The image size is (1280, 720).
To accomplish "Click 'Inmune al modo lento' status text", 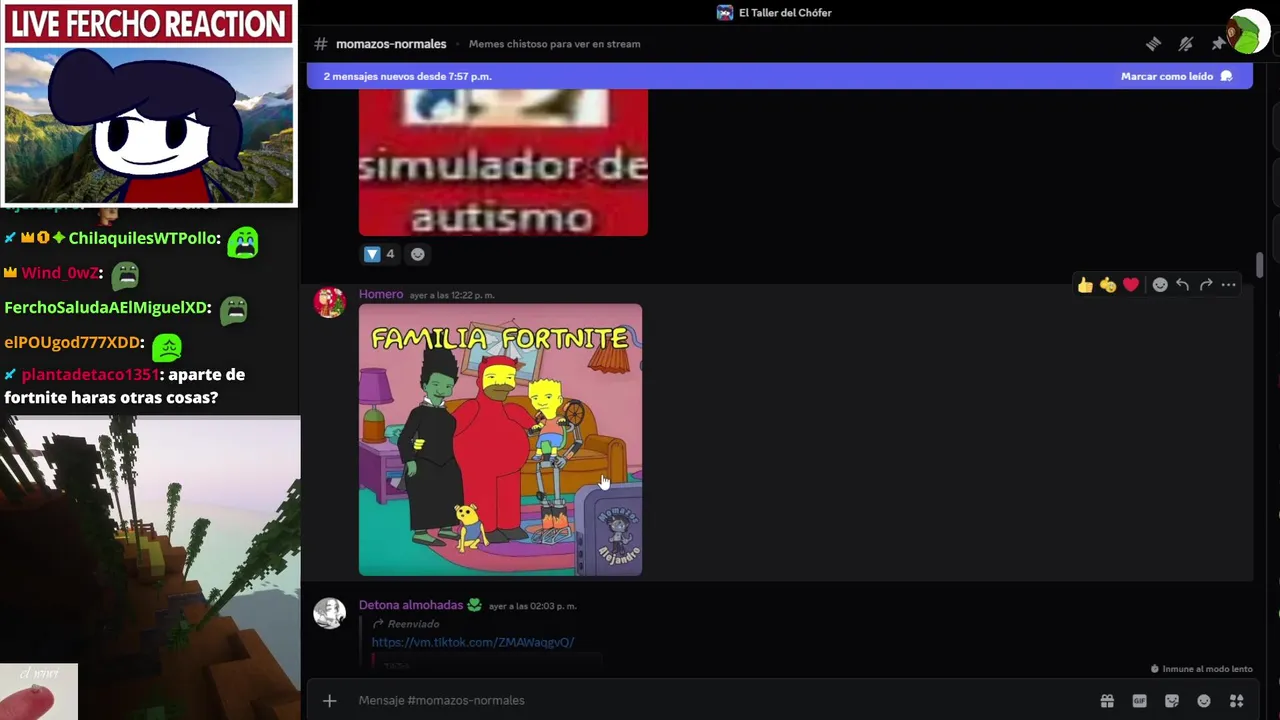I will (x=1207, y=669).
